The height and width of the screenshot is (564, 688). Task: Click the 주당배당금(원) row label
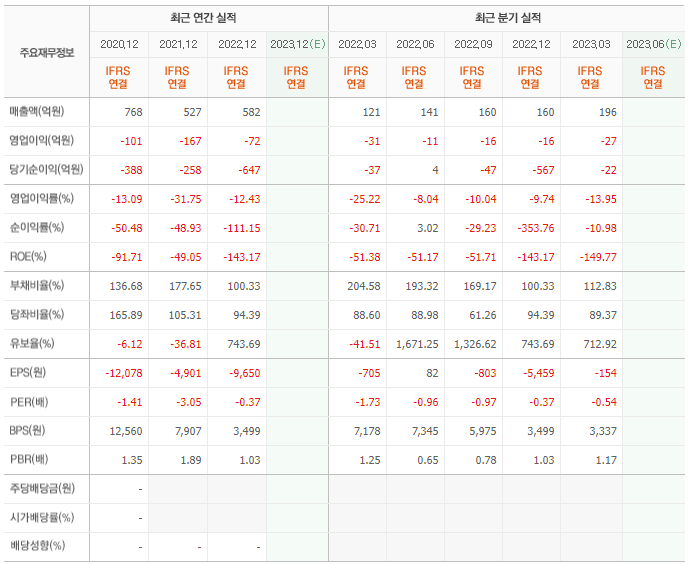pyautogui.click(x=43, y=488)
